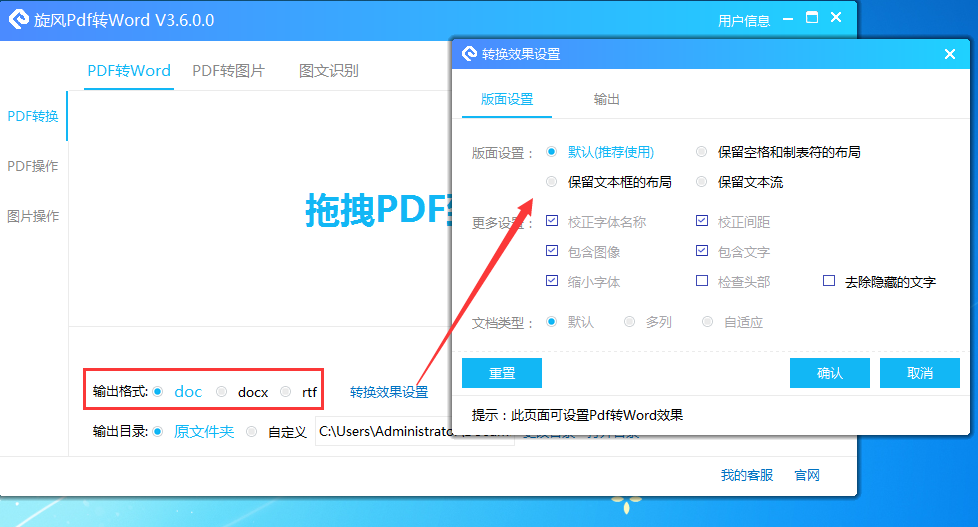Switch to the 输出 tab
The width and height of the screenshot is (978, 527).
point(606,99)
